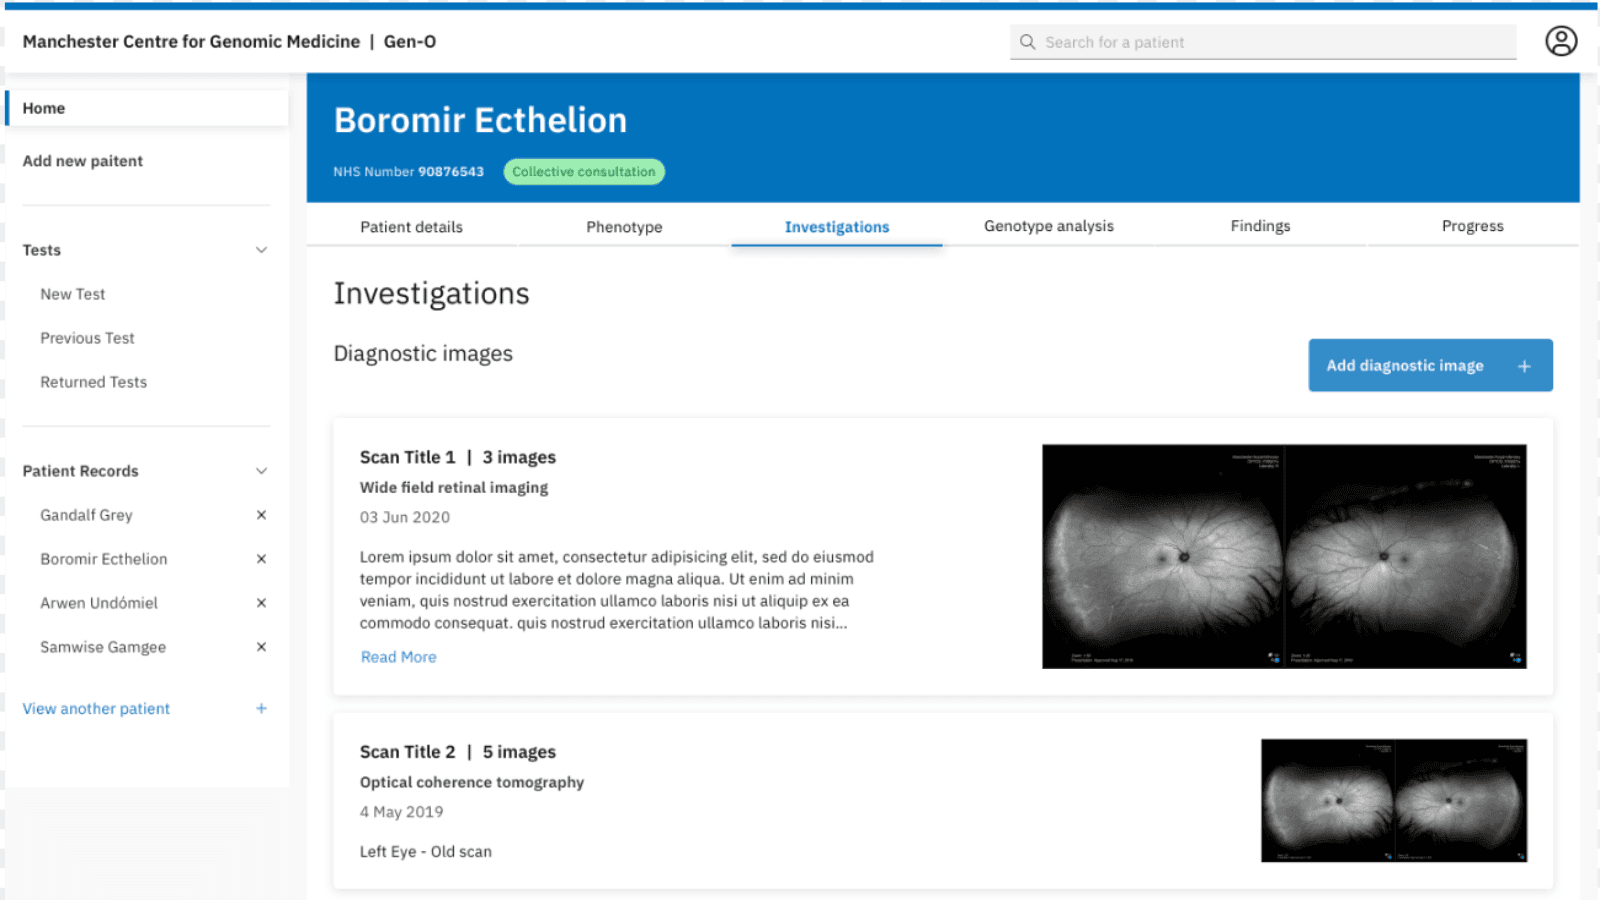Select New Test from the sidebar
This screenshot has height=900, width=1600.
(x=72, y=294)
